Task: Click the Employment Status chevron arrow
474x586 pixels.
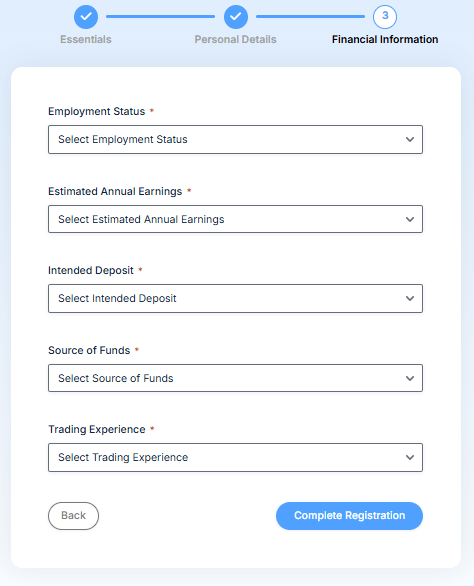Action: (x=410, y=139)
